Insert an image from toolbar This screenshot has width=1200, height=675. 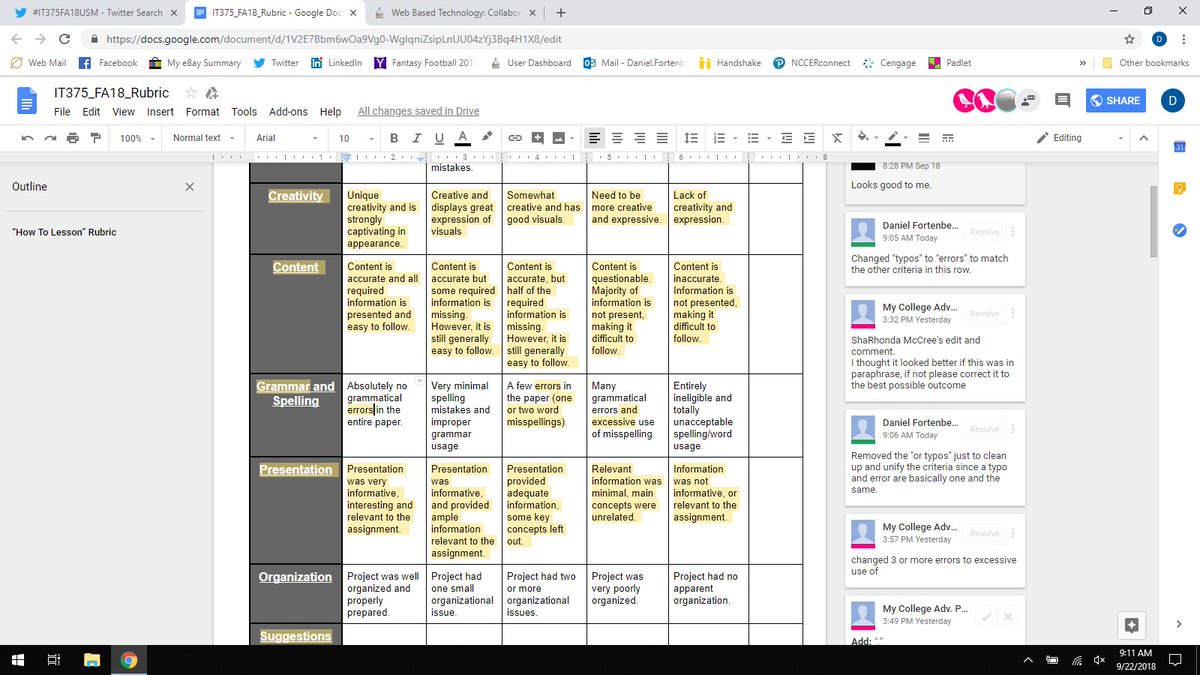[559, 138]
